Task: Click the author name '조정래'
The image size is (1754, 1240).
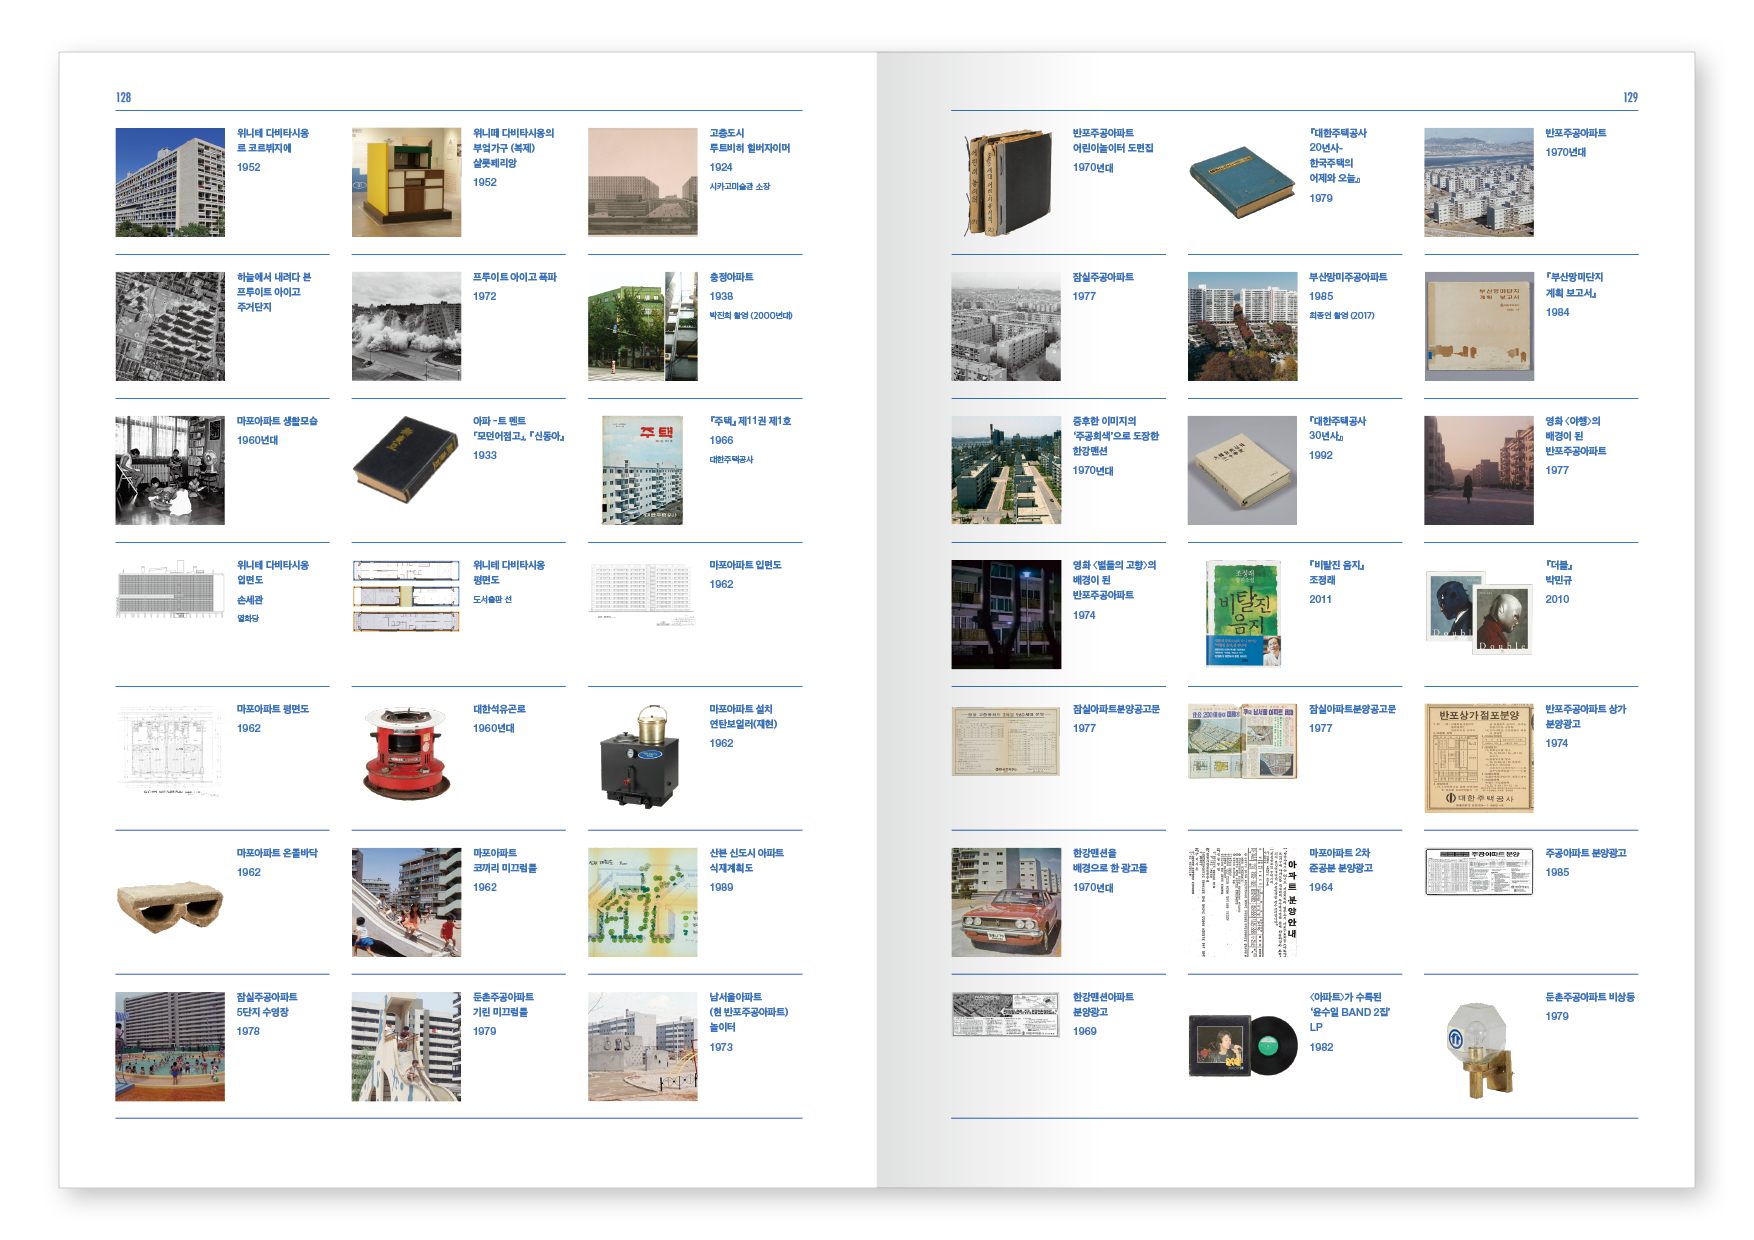Action: click(1321, 580)
